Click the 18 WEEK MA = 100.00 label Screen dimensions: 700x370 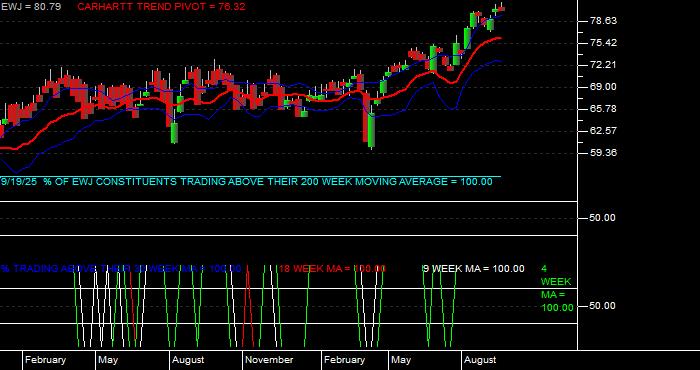[332, 269]
